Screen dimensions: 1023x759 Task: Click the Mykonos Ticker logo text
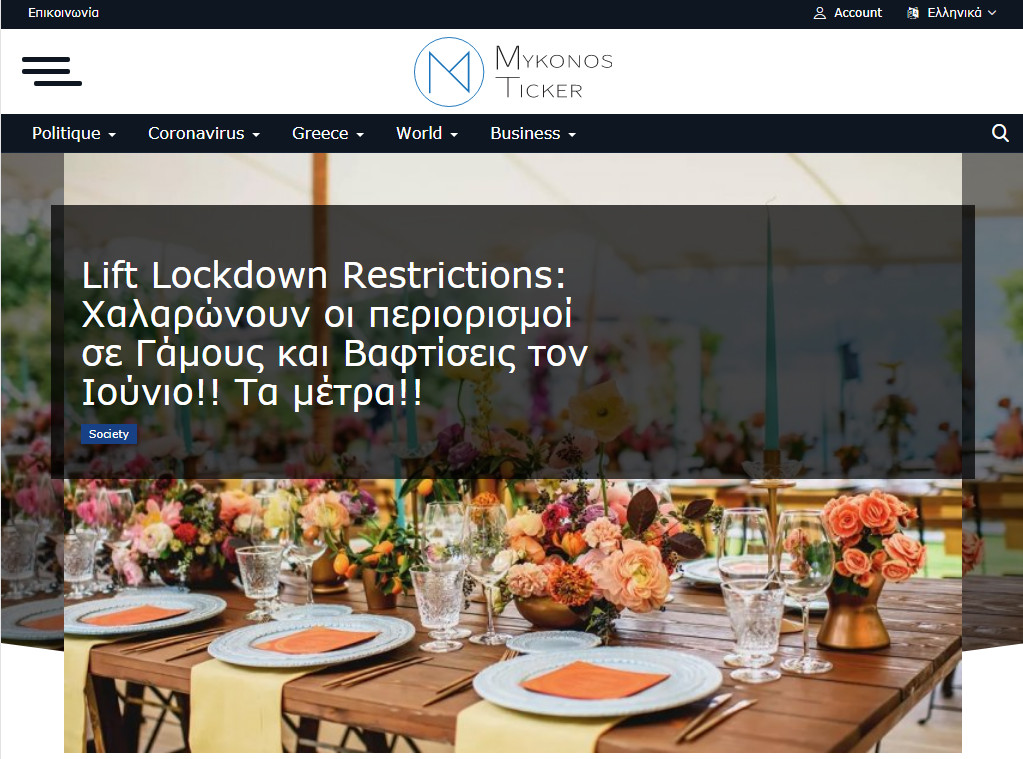[x=554, y=72]
